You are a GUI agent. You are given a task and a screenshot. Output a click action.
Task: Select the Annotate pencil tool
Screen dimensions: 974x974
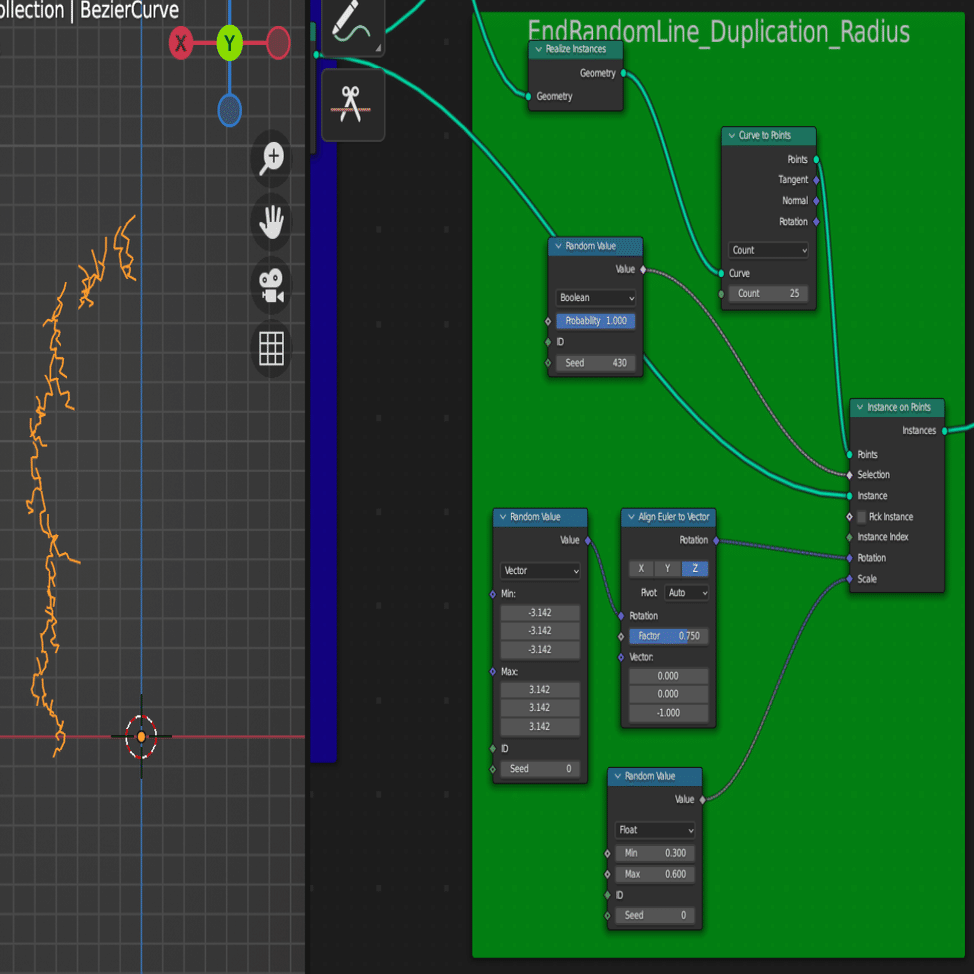352,25
